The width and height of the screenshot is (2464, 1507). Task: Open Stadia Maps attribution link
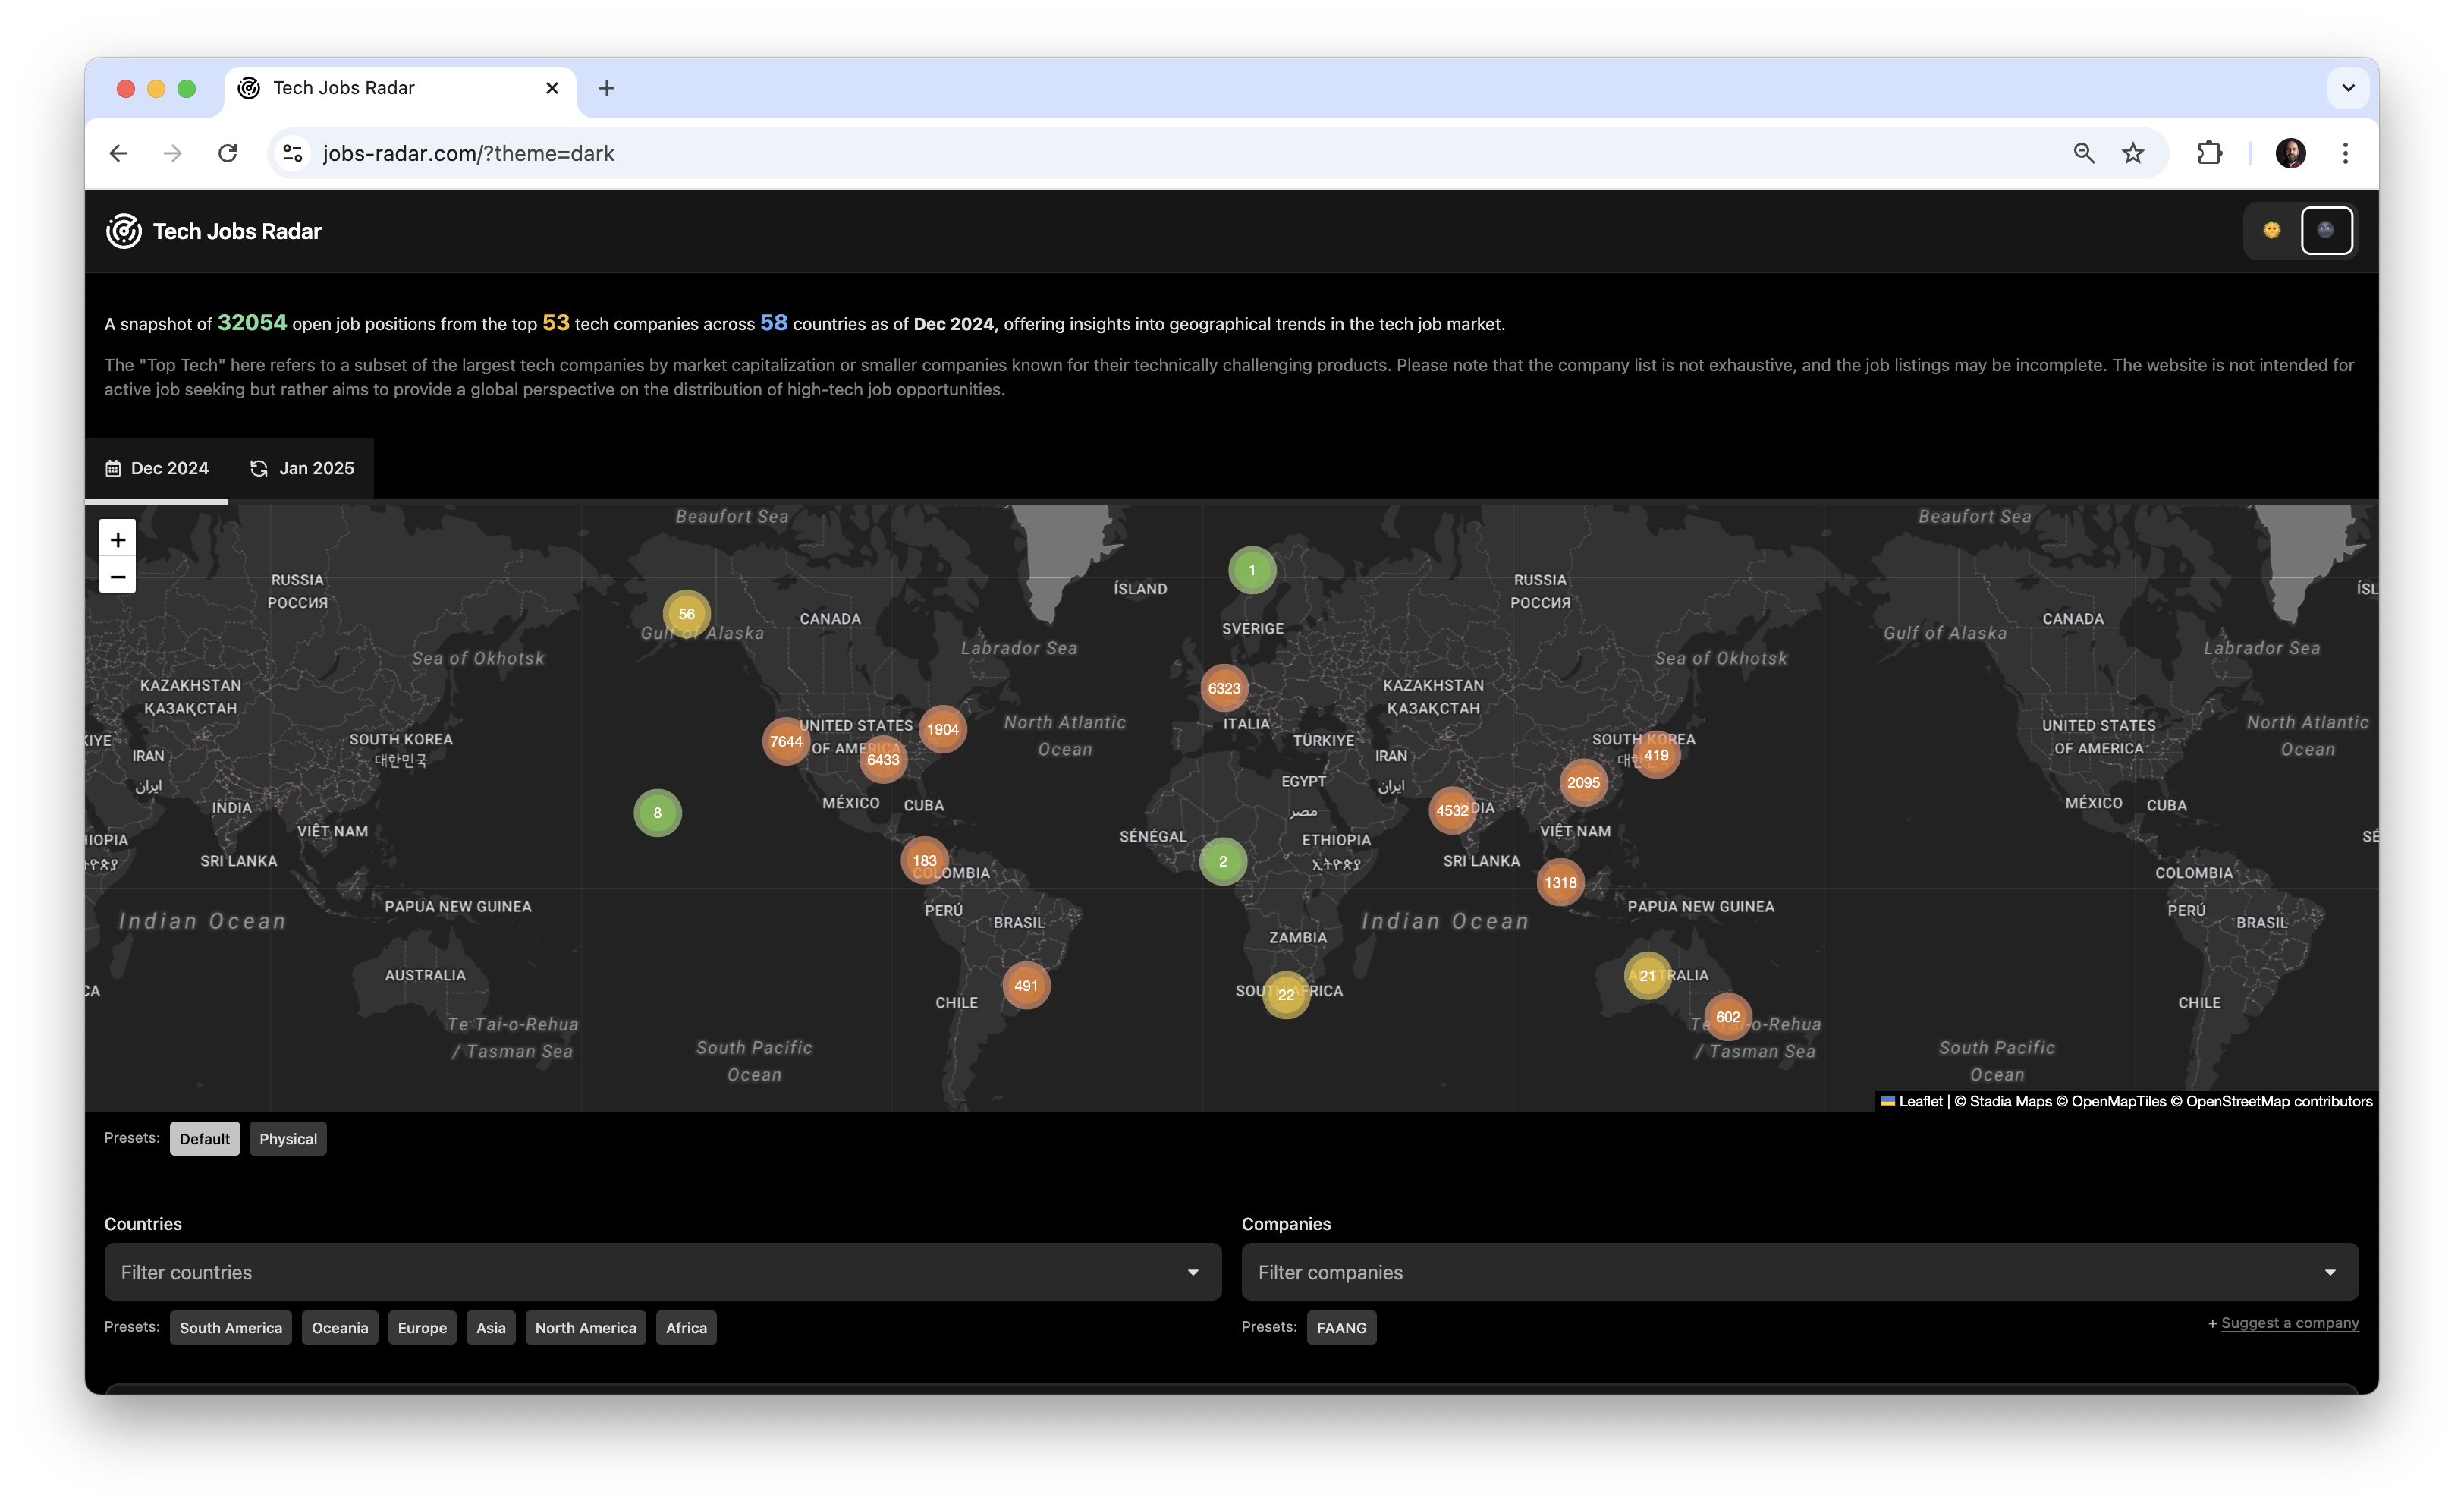point(2010,1101)
